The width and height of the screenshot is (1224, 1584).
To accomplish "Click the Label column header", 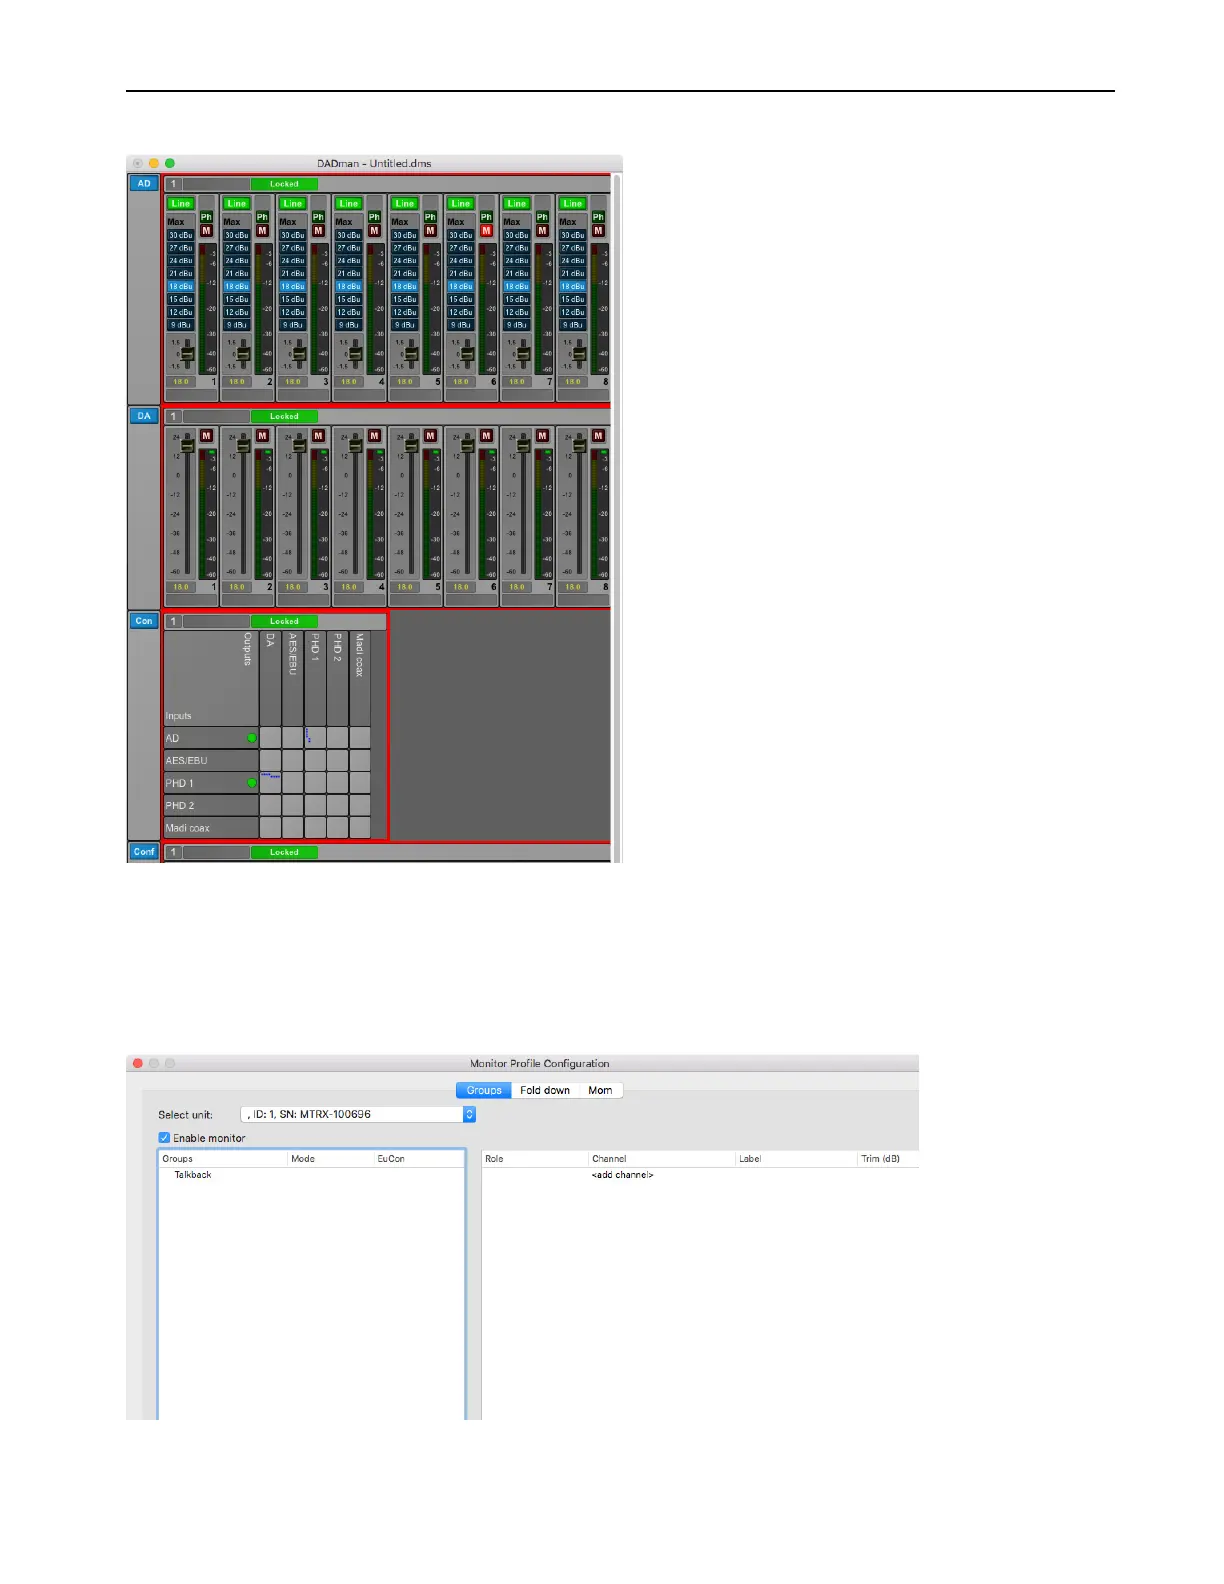I will pos(796,1159).
